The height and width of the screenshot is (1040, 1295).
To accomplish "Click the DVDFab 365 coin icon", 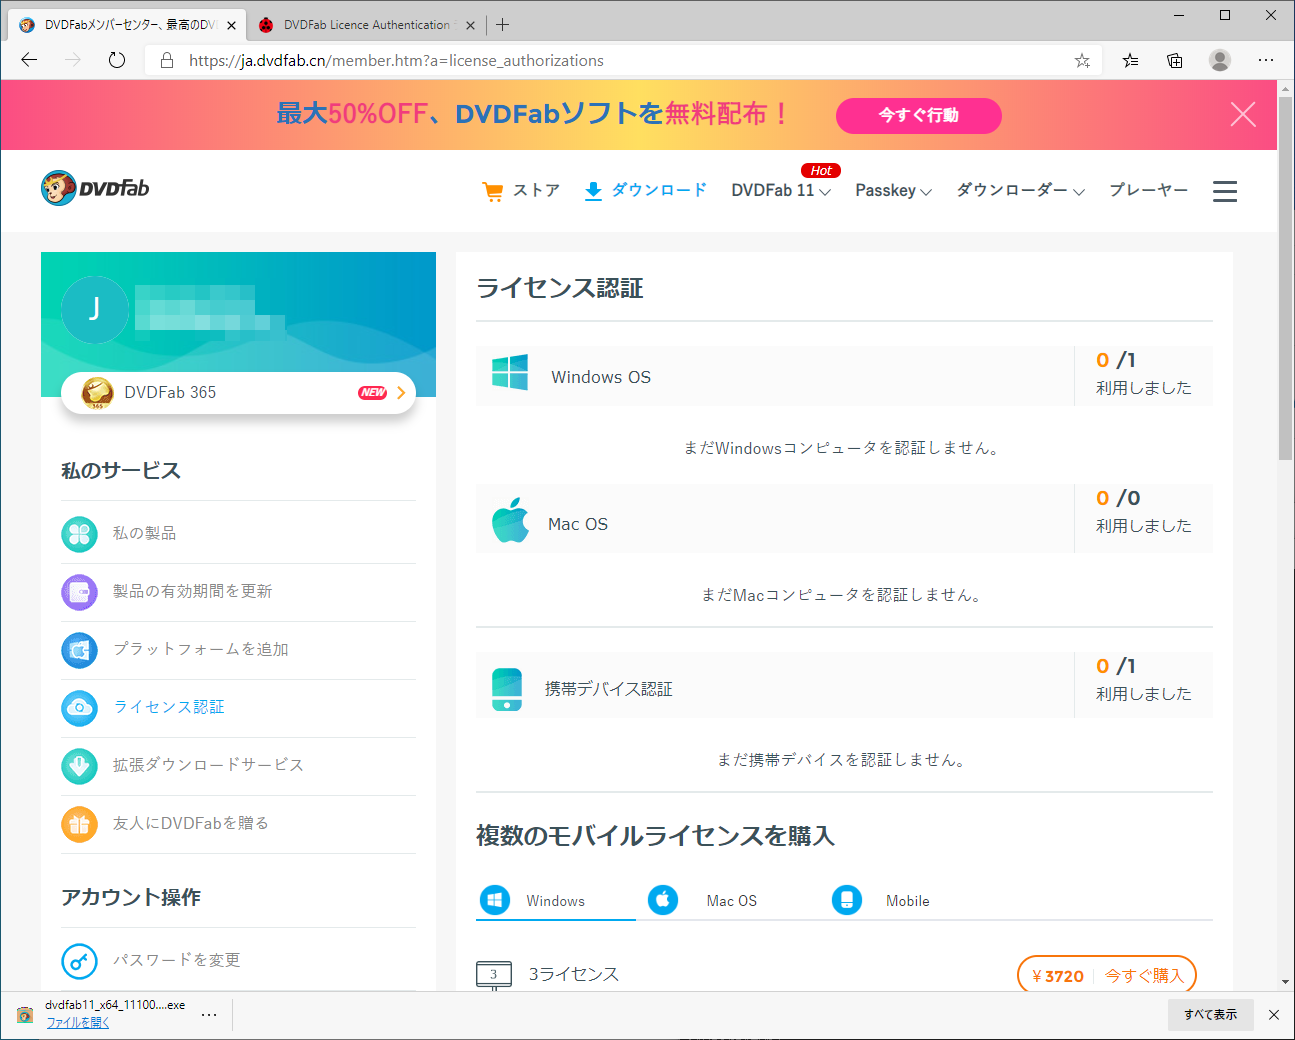I will point(97,392).
